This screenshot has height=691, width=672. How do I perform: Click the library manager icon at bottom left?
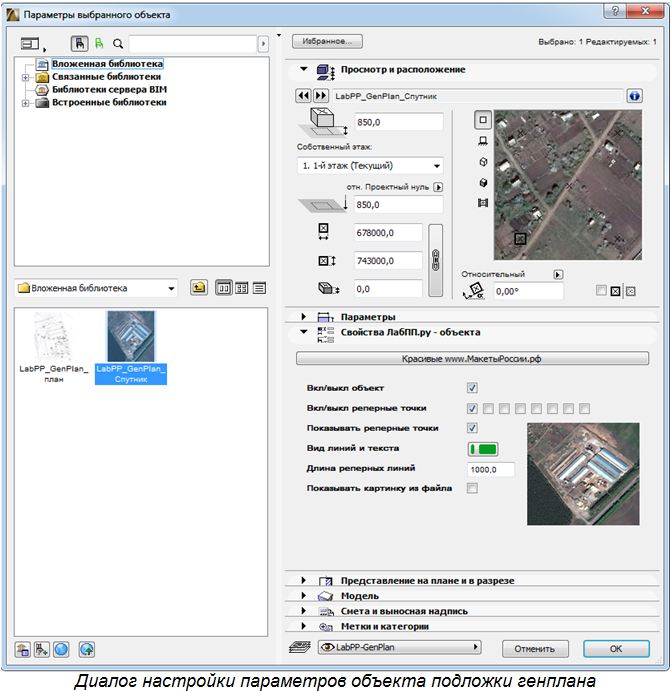tap(22, 649)
